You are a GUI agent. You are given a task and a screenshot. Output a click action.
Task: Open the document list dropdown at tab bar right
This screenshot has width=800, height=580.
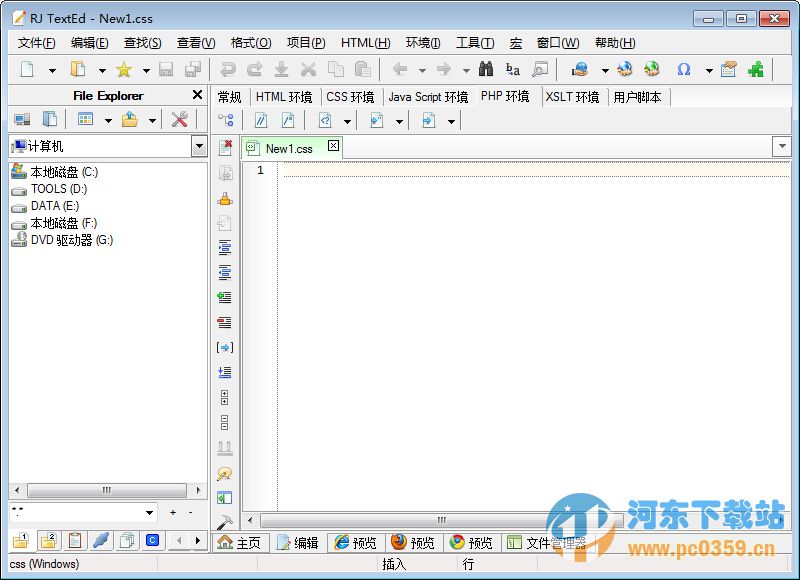click(782, 146)
